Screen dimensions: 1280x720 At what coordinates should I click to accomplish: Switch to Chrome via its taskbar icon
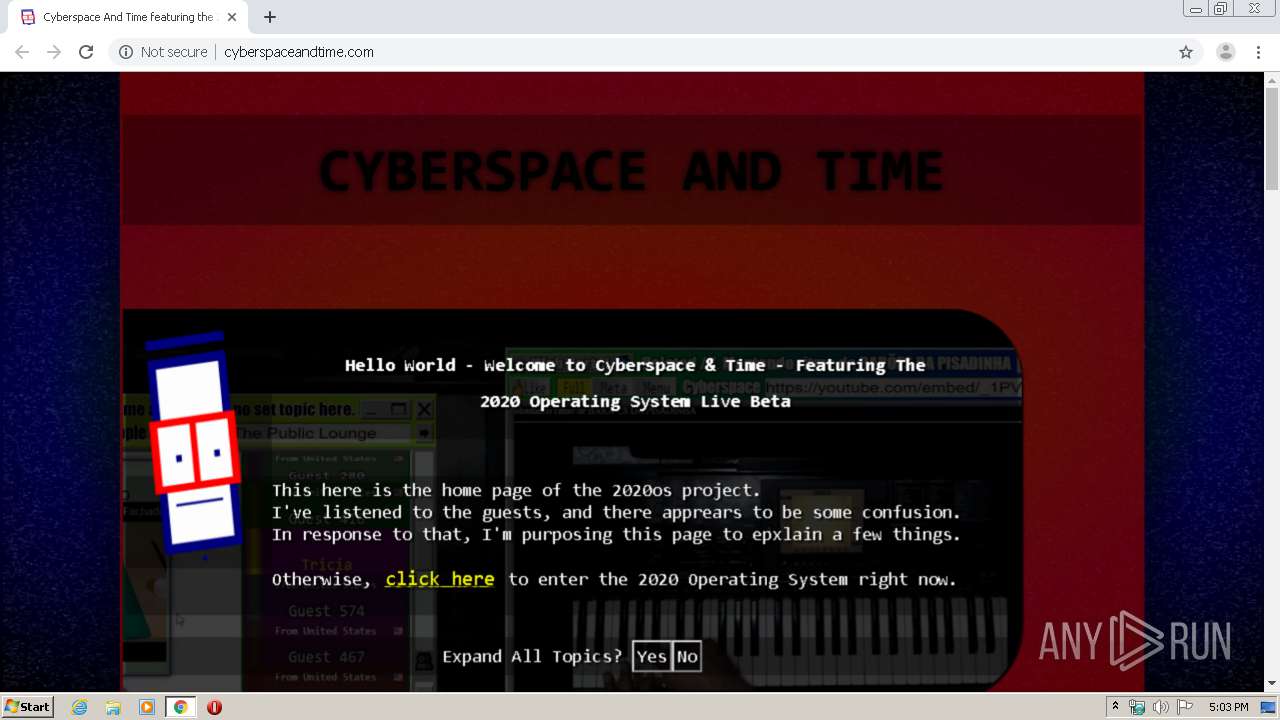180,707
